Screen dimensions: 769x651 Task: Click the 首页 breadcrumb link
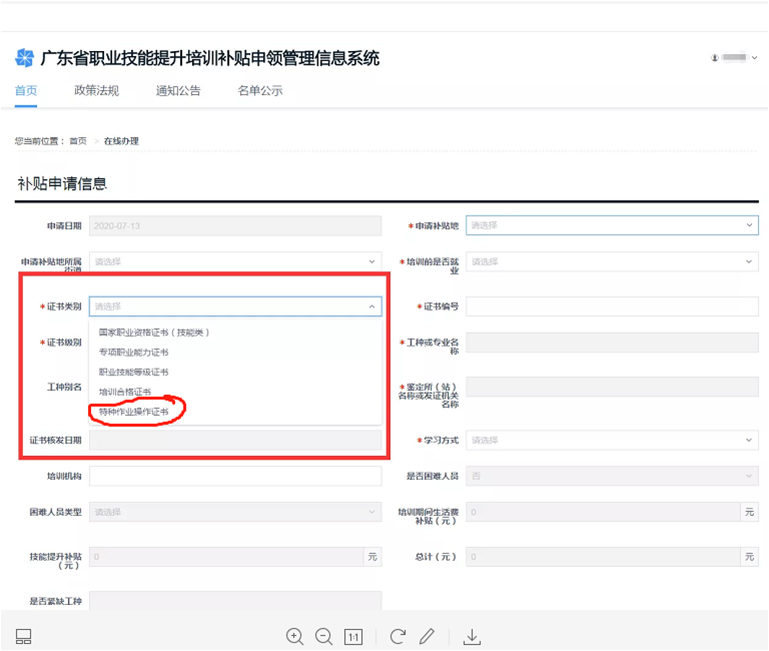(77, 141)
